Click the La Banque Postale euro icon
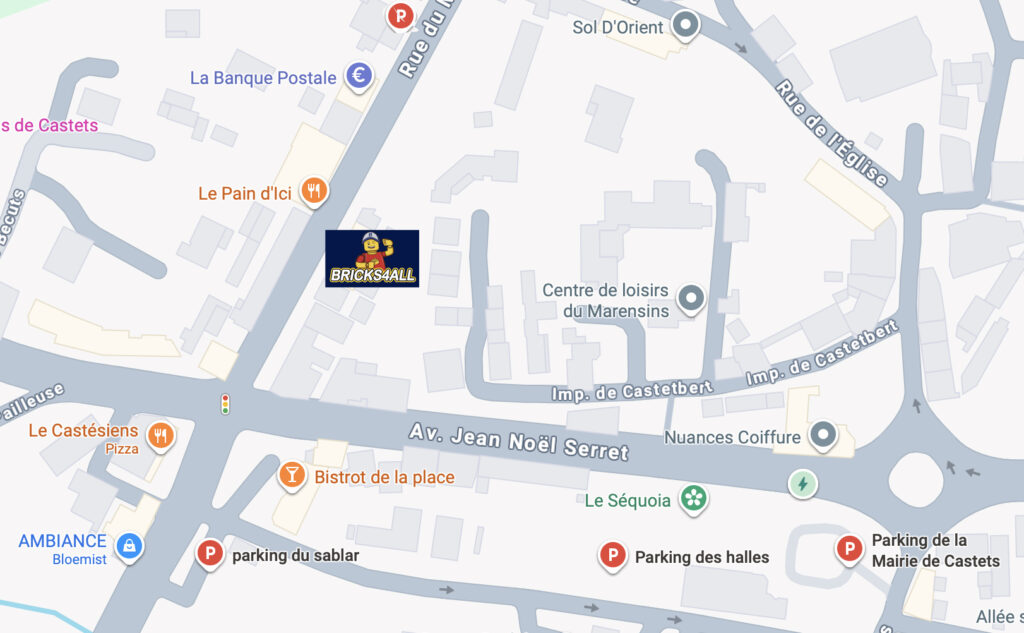Viewport: 1024px width, 633px height. (x=359, y=76)
